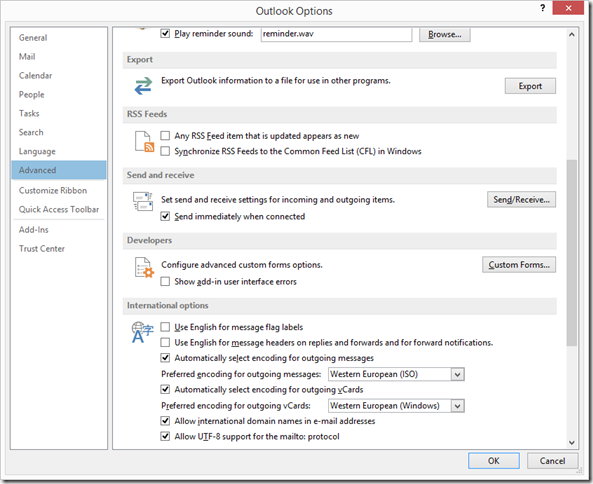Click the Browse button for reminder sound
Image resolution: width=593 pixels, height=484 pixels.
[445, 34]
